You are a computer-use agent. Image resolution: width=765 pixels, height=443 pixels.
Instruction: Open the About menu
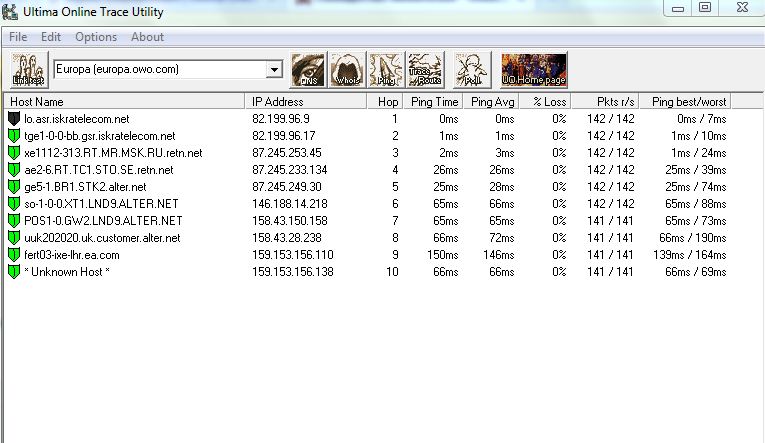pyautogui.click(x=147, y=37)
